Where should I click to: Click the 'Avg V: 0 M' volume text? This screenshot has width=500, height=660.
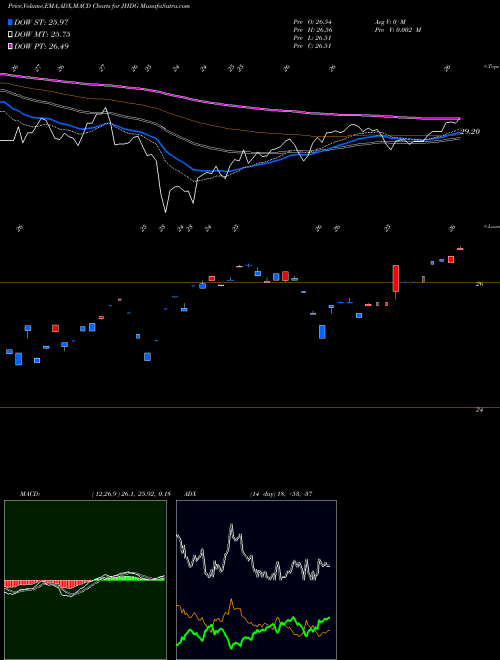(x=391, y=22)
